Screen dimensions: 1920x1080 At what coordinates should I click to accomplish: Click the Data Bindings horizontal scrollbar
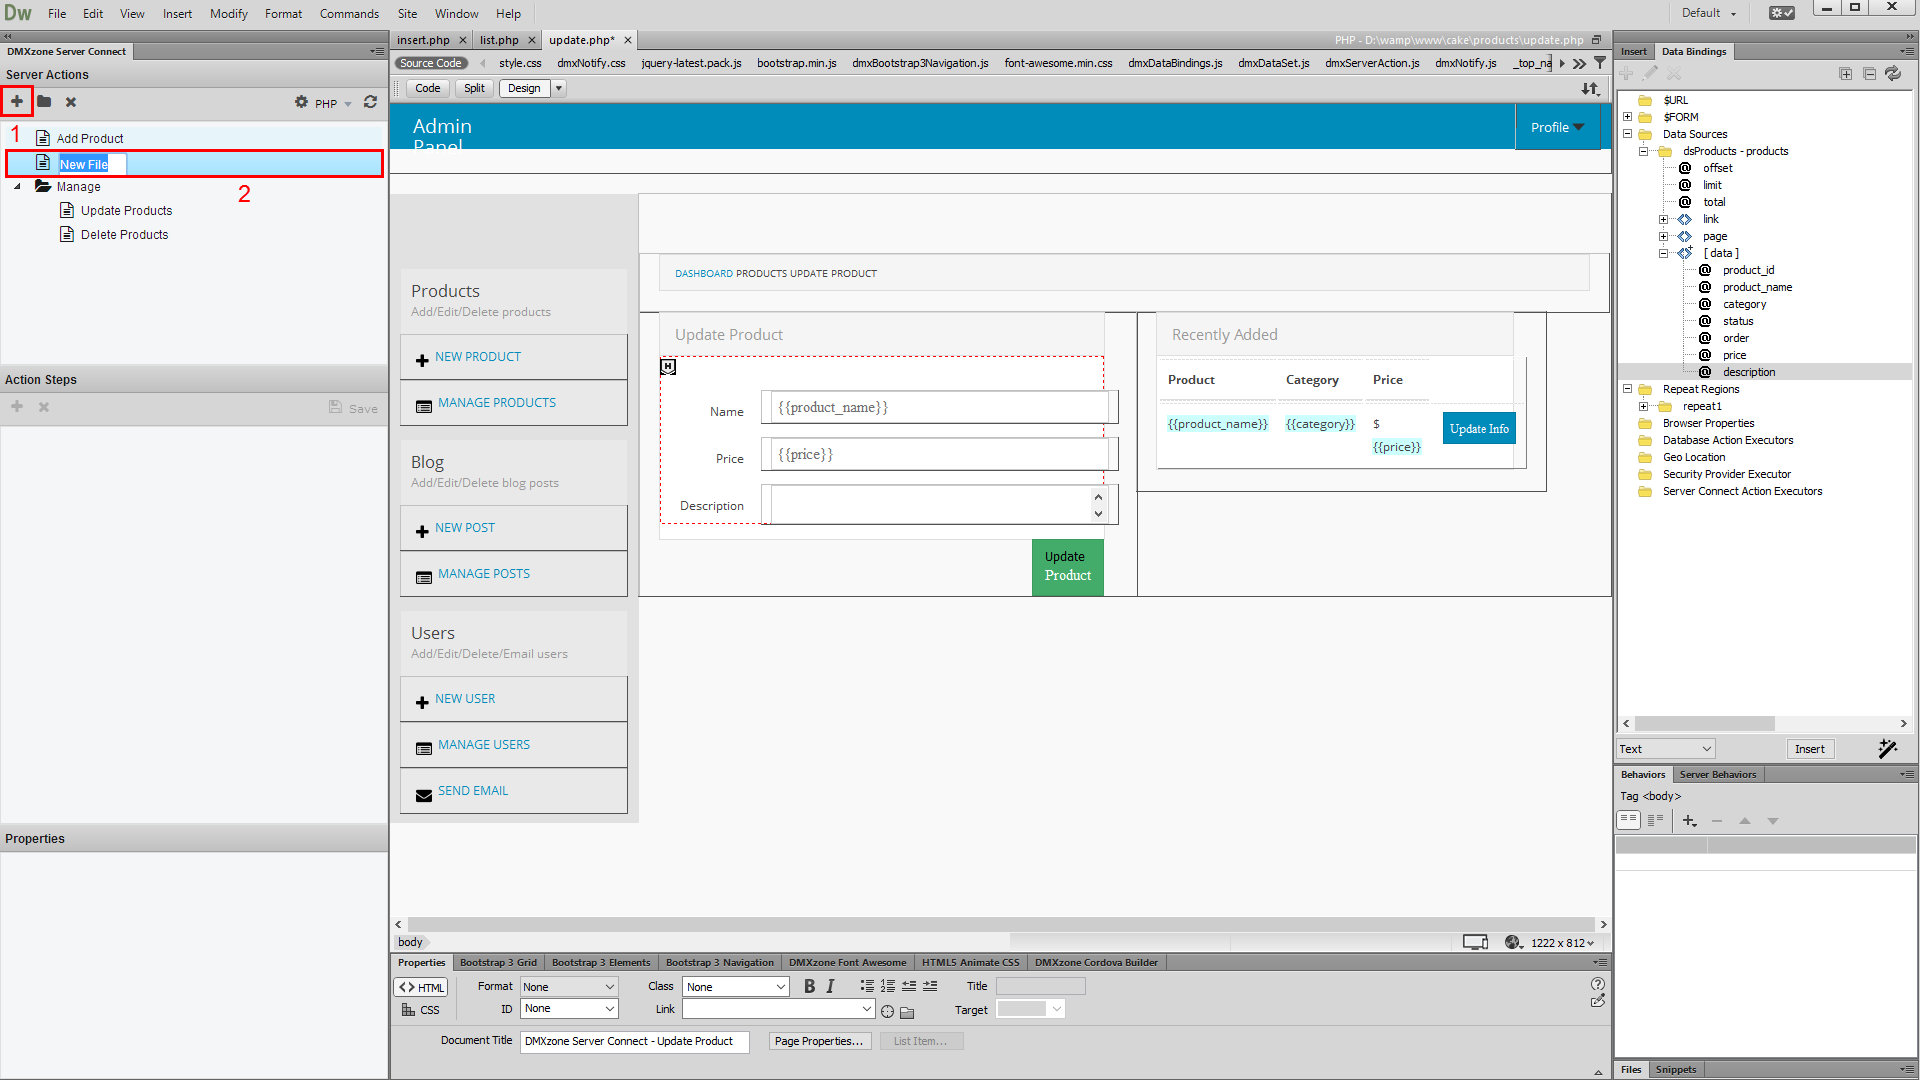[1705, 723]
